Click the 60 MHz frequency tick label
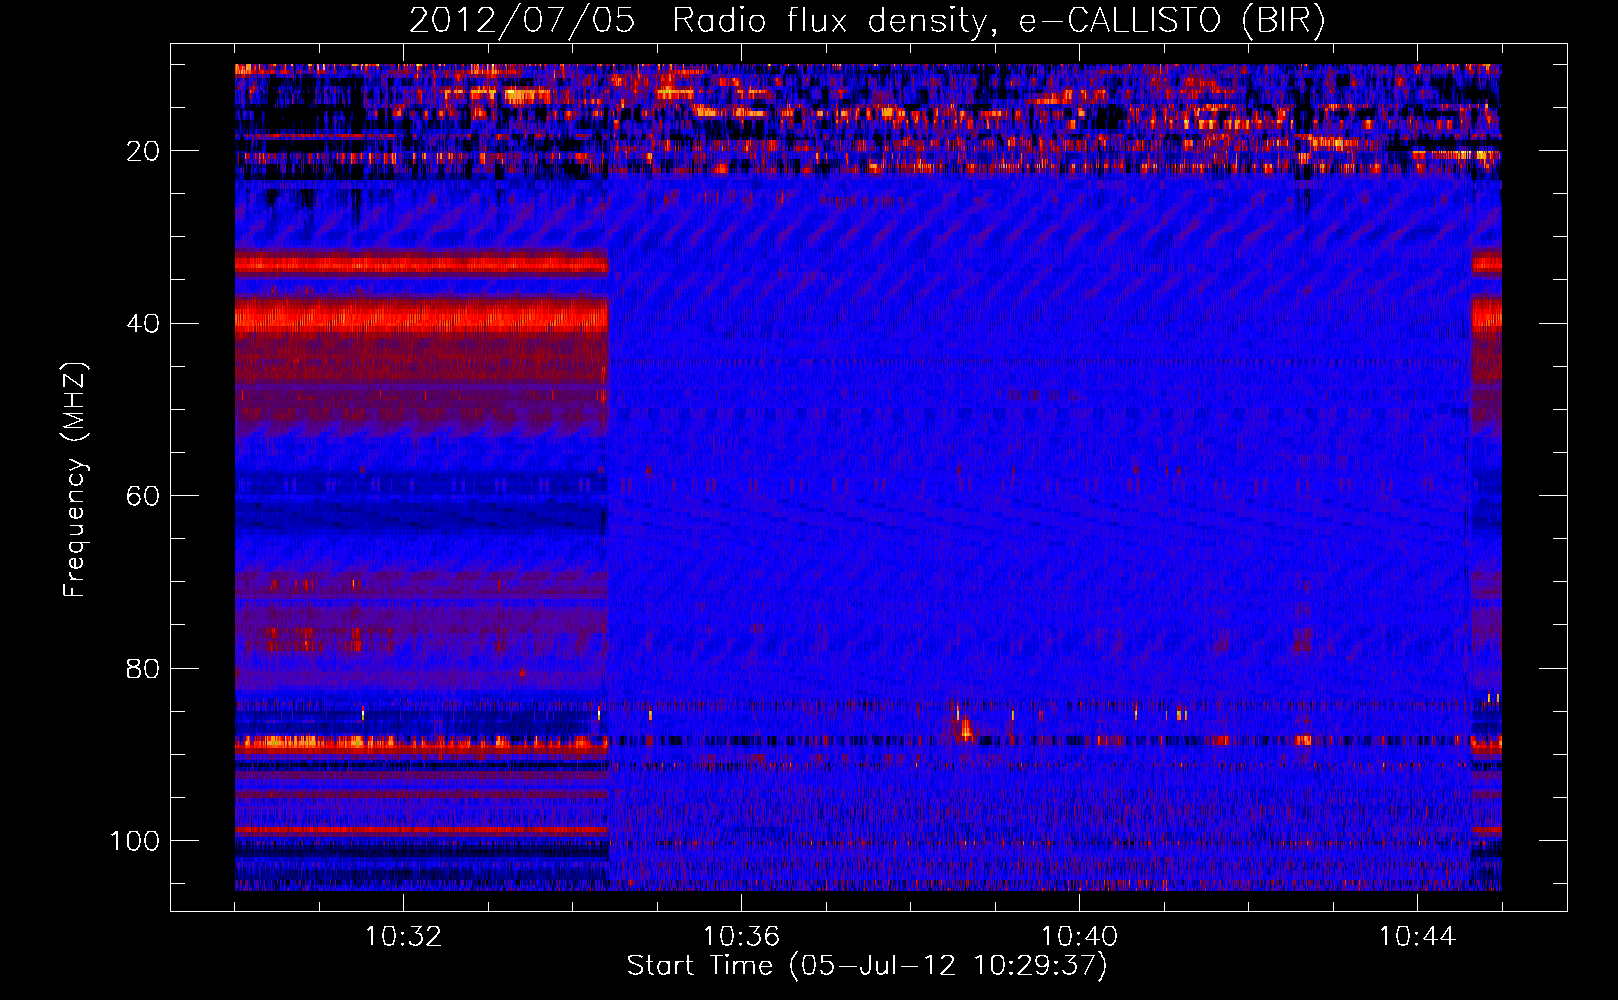1618x1000 pixels. tap(143, 496)
